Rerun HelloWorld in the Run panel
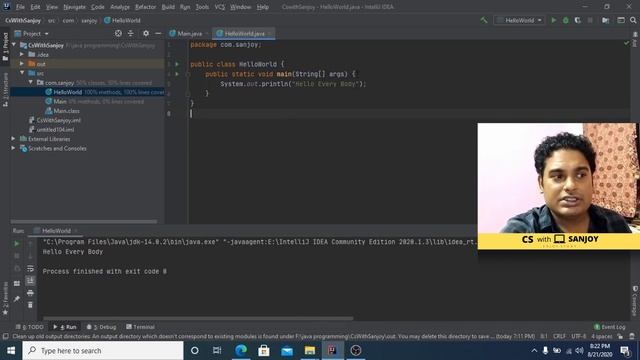Viewport: 640px width, 360px height. (x=17, y=244)
